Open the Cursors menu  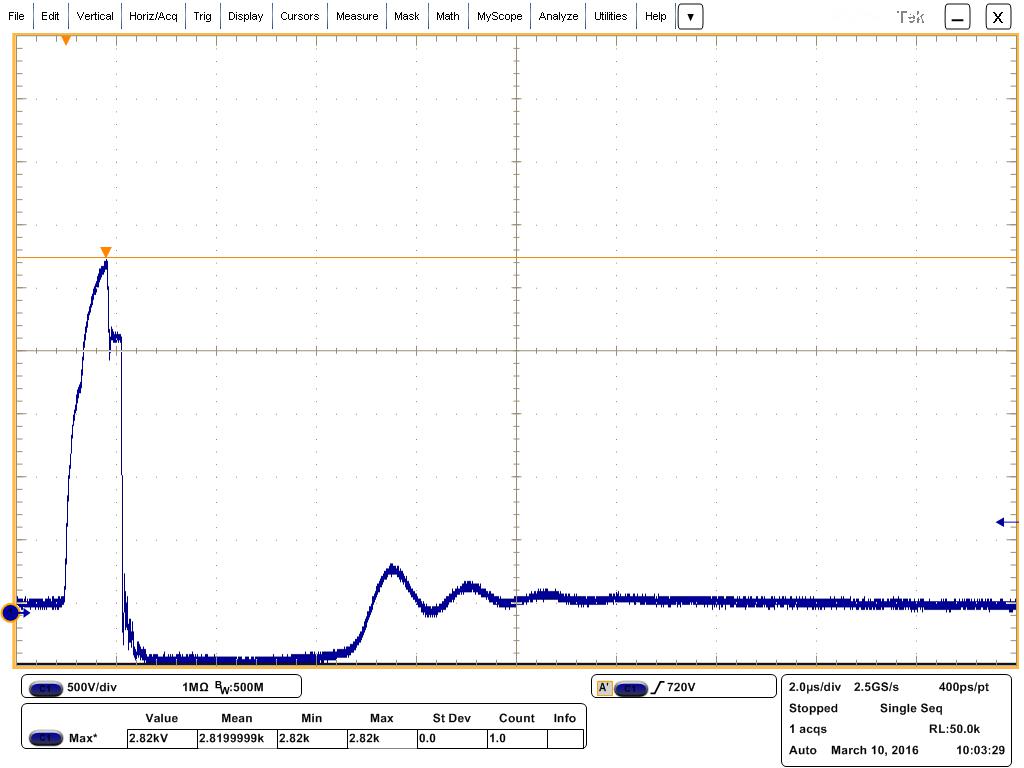299,17
